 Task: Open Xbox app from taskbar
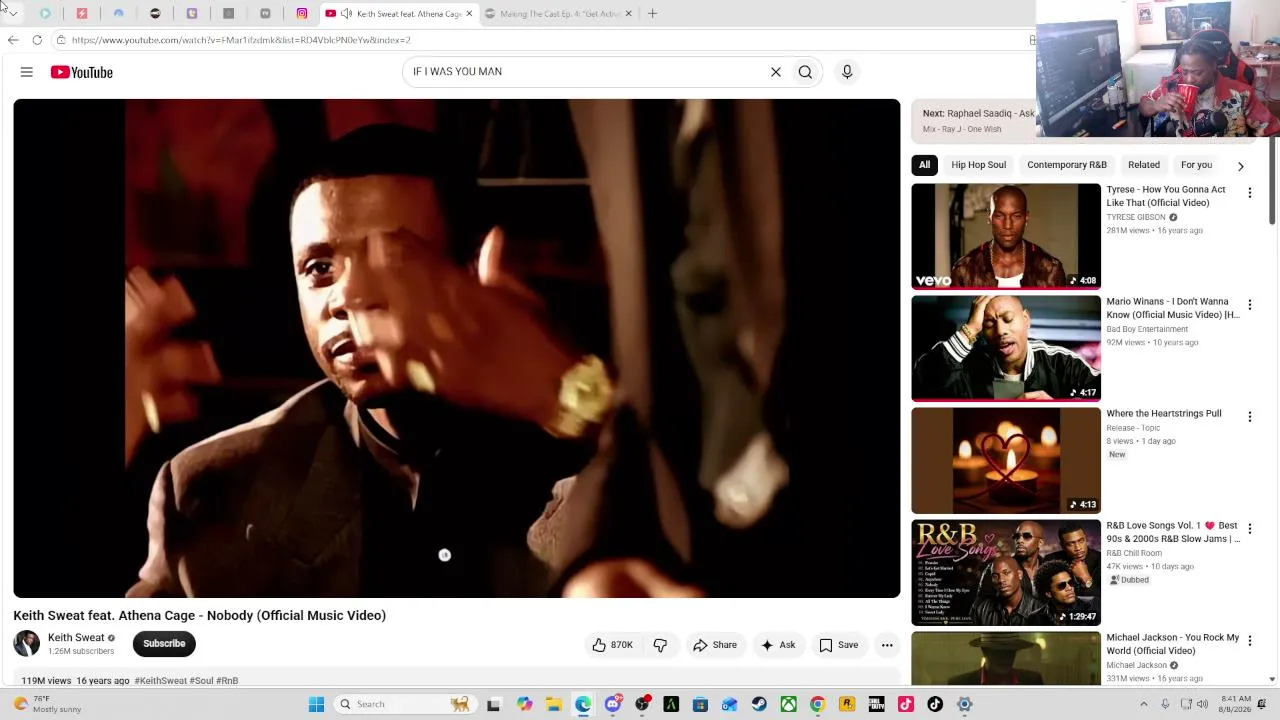point(789,704)
